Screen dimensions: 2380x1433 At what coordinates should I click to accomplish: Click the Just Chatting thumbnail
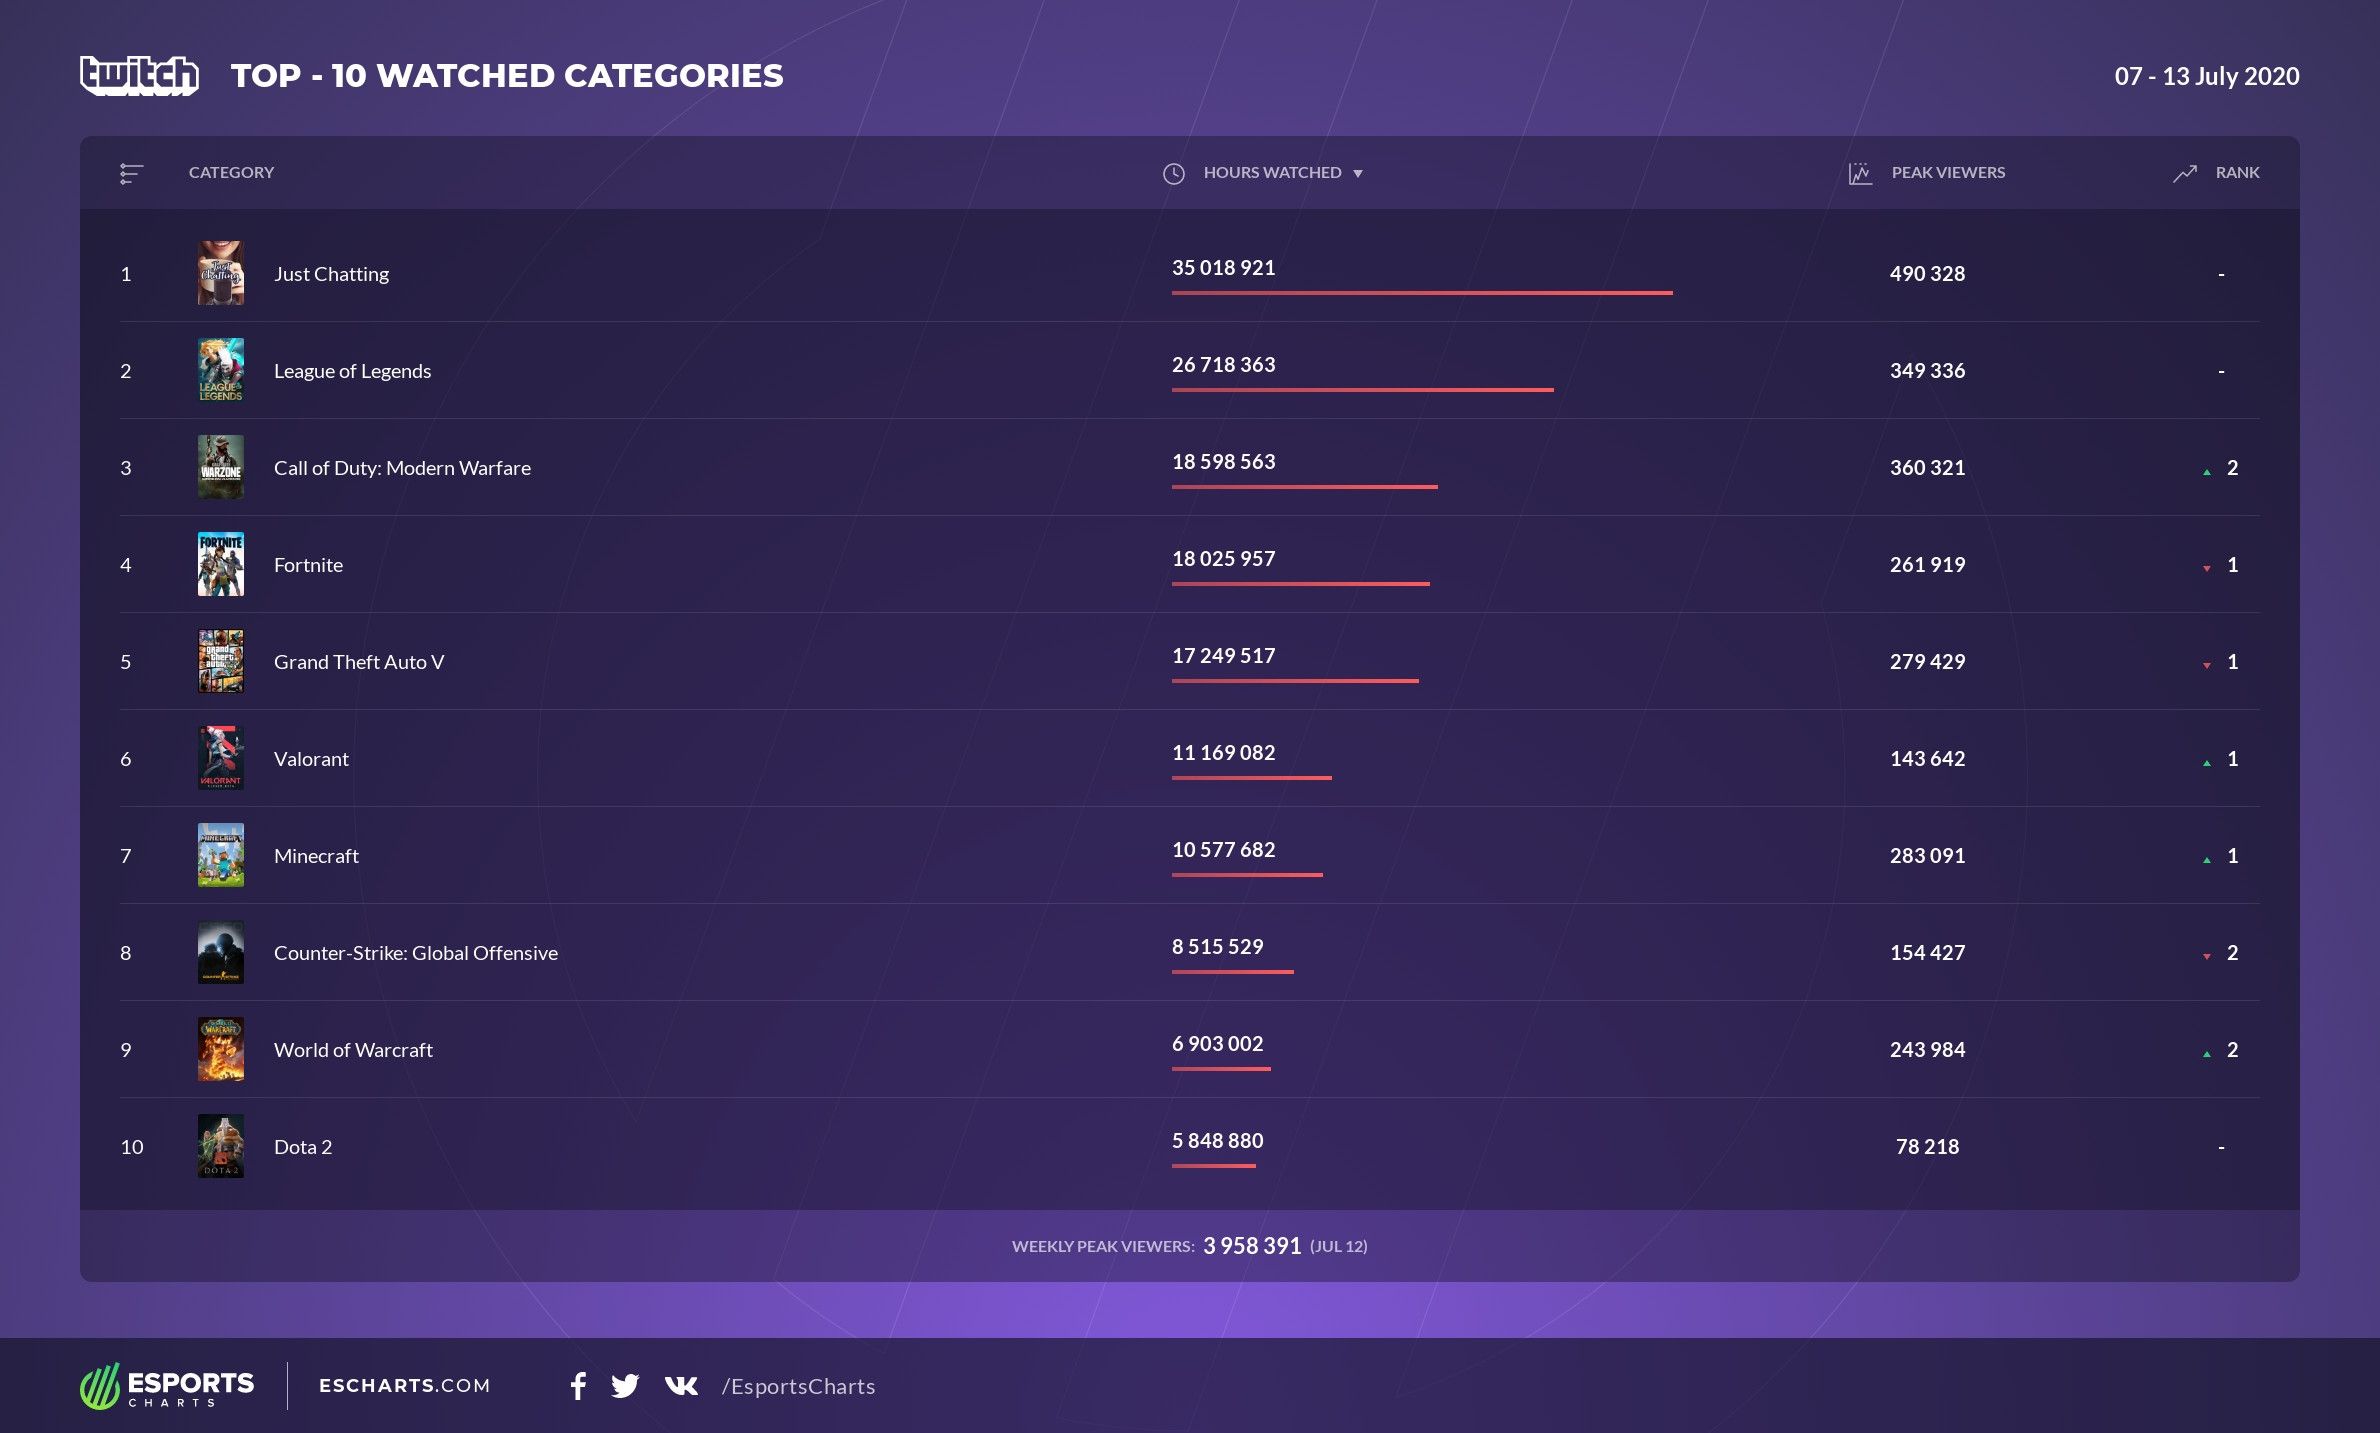click(221, 273)
